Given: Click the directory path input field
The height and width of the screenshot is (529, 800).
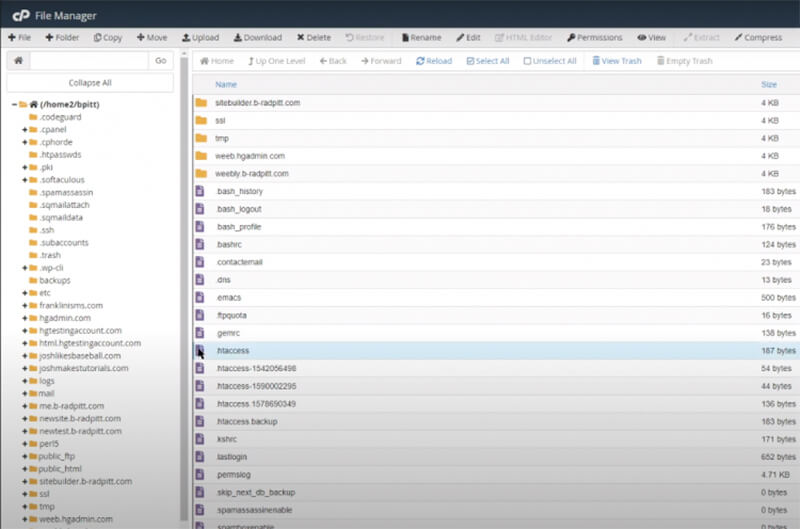Looking at the screenshot, I should pos(89,61).
